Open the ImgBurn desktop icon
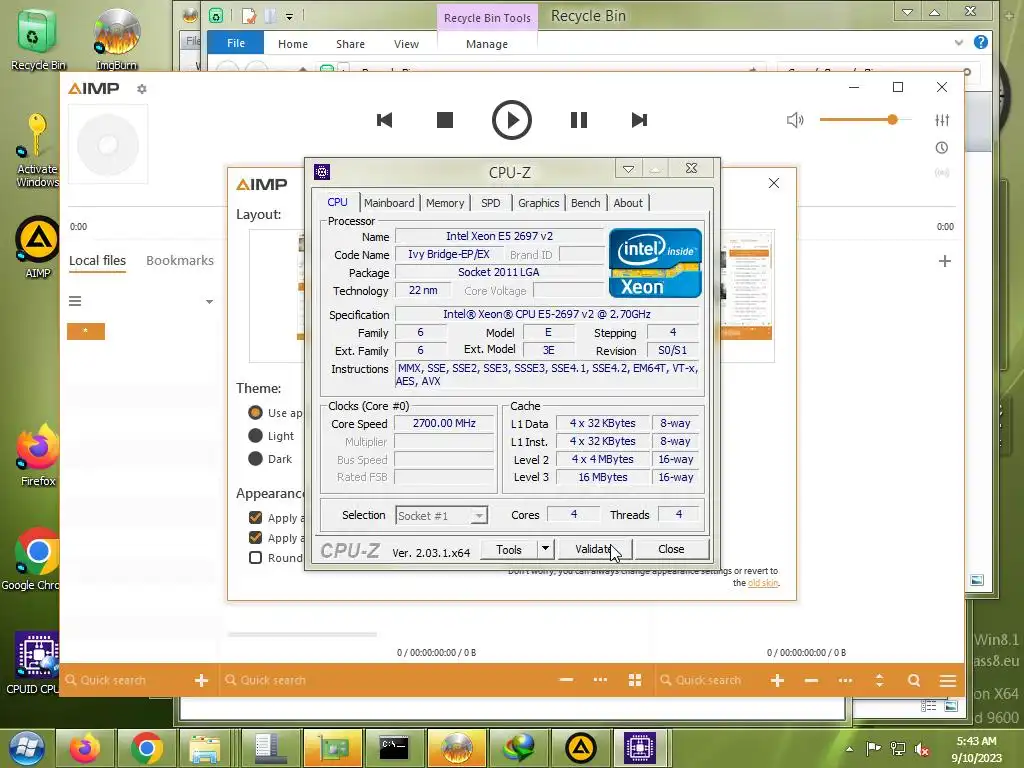This screenshot has width=1024, height=768. click(x=116, y=39)
